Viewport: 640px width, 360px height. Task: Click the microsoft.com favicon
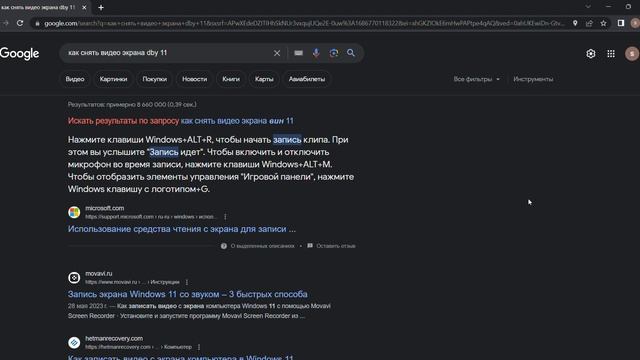tap(74, 212)
